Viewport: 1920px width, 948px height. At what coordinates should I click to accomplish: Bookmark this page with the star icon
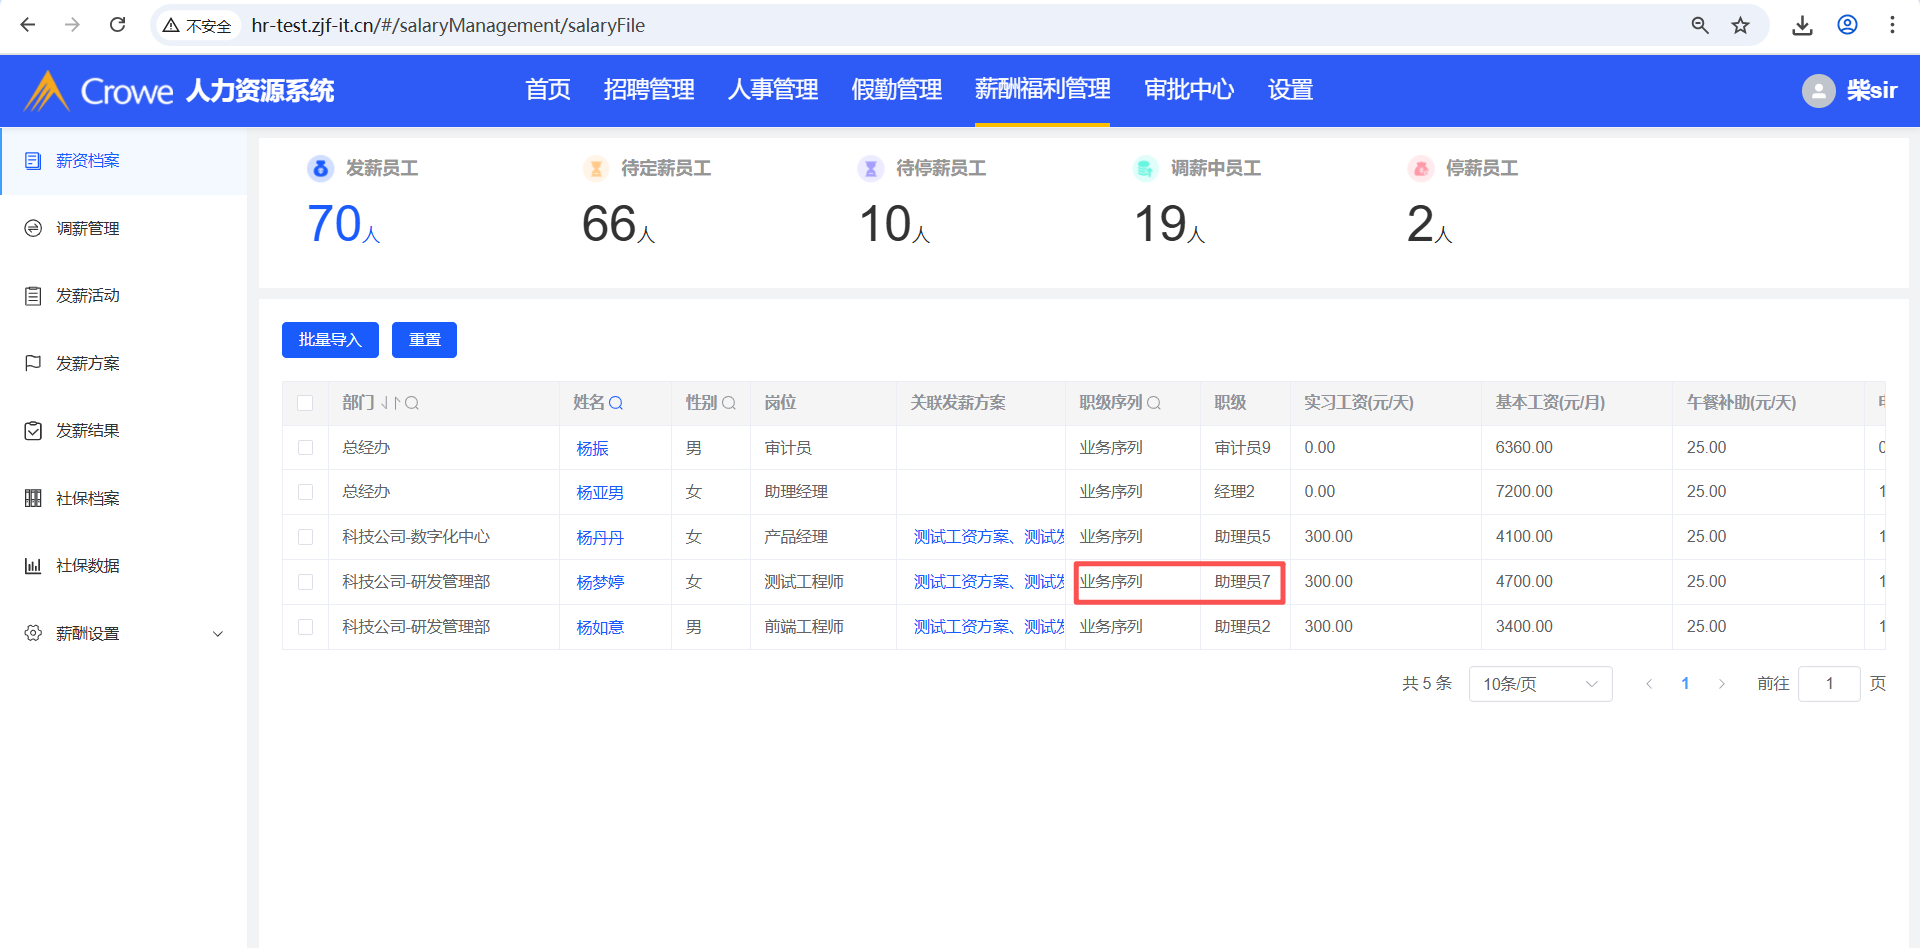click(x=1741, y=25)
